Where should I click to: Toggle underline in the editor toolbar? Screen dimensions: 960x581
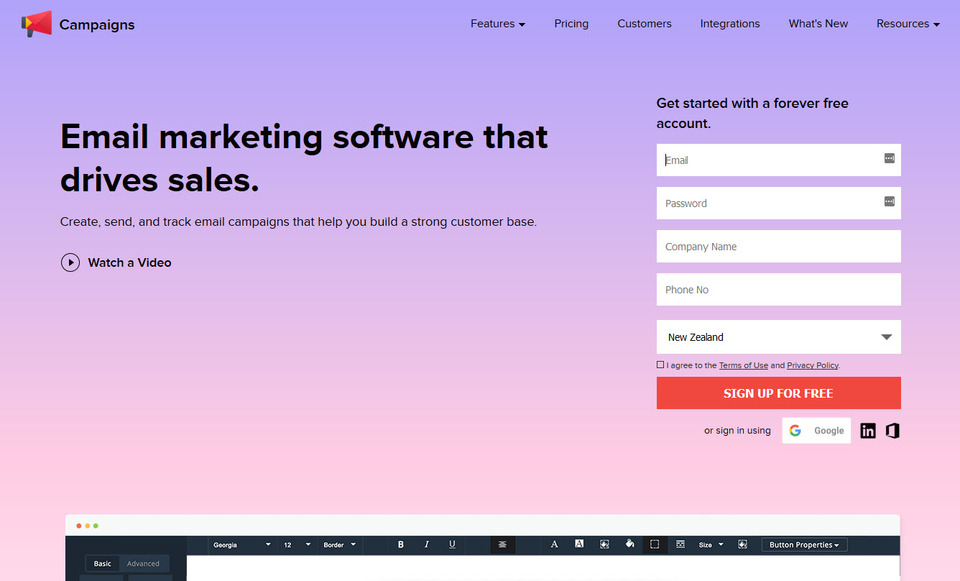coord(452,545)
